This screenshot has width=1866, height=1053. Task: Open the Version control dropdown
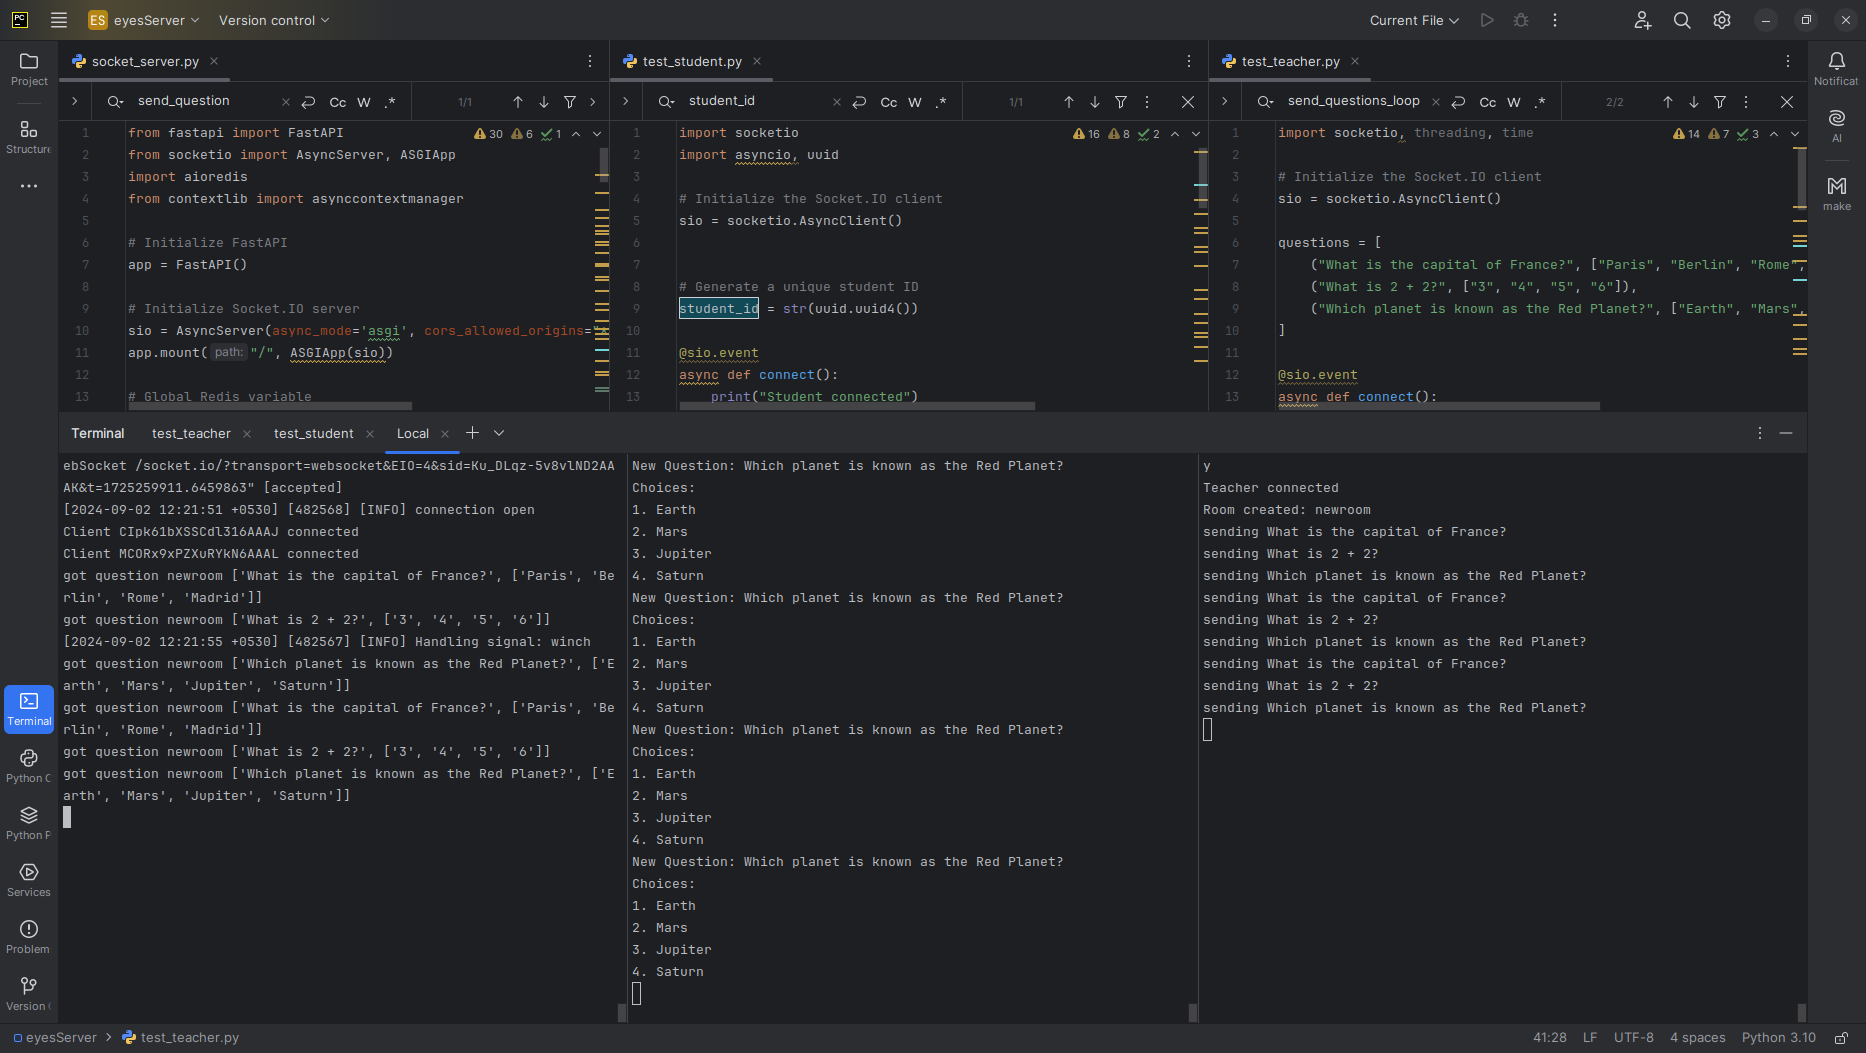coord(274,20)
